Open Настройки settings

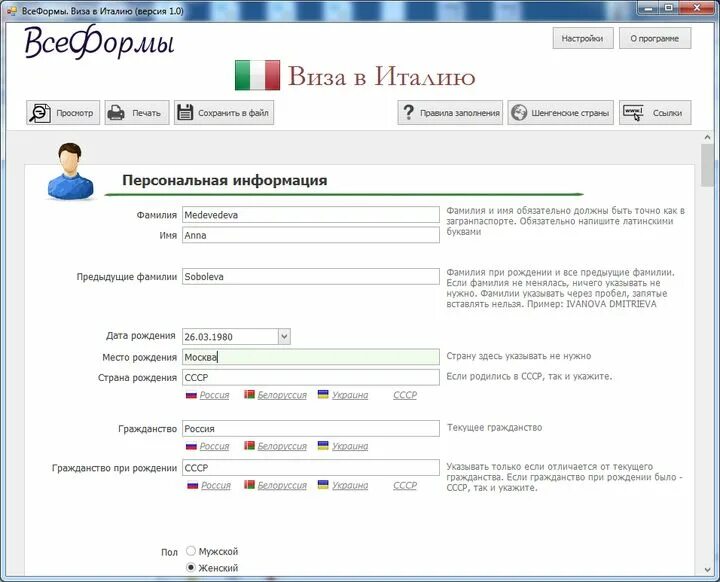pyautogui.click(x=583, y=38)
